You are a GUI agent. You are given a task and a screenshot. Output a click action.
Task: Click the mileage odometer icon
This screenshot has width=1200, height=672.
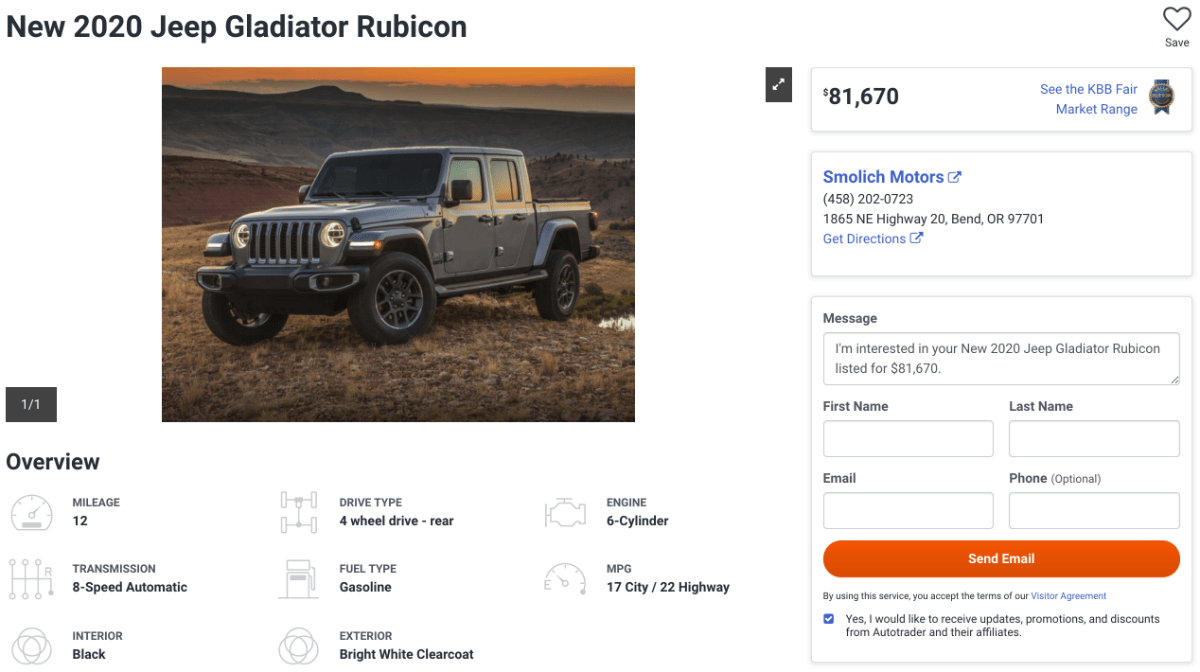31,512
